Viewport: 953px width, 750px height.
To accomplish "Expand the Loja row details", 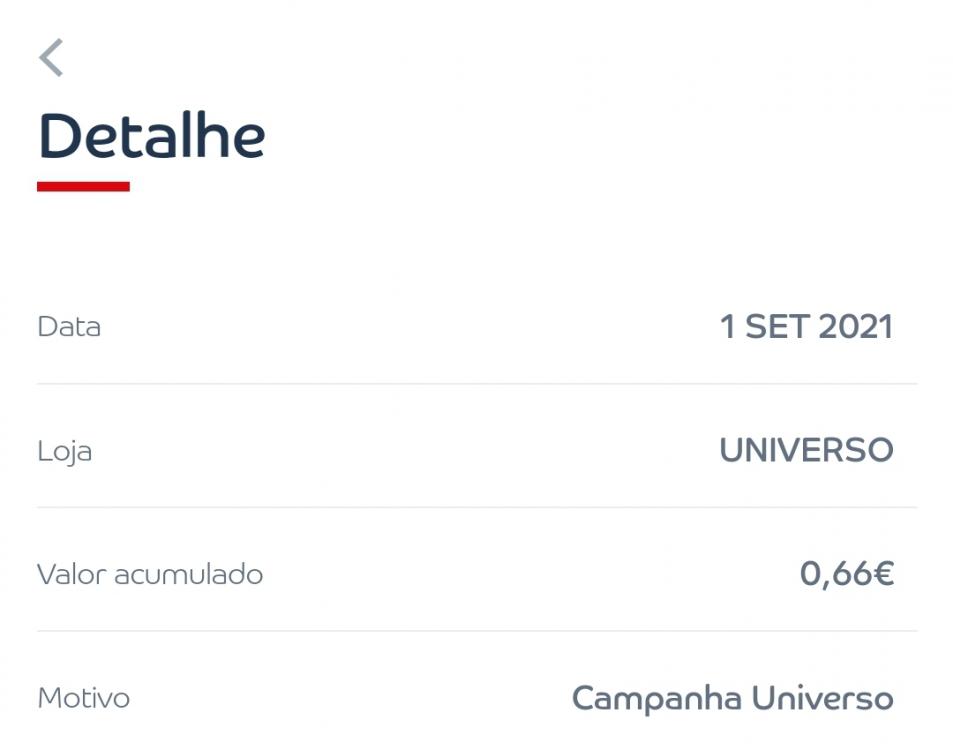I will click(476, 450).
